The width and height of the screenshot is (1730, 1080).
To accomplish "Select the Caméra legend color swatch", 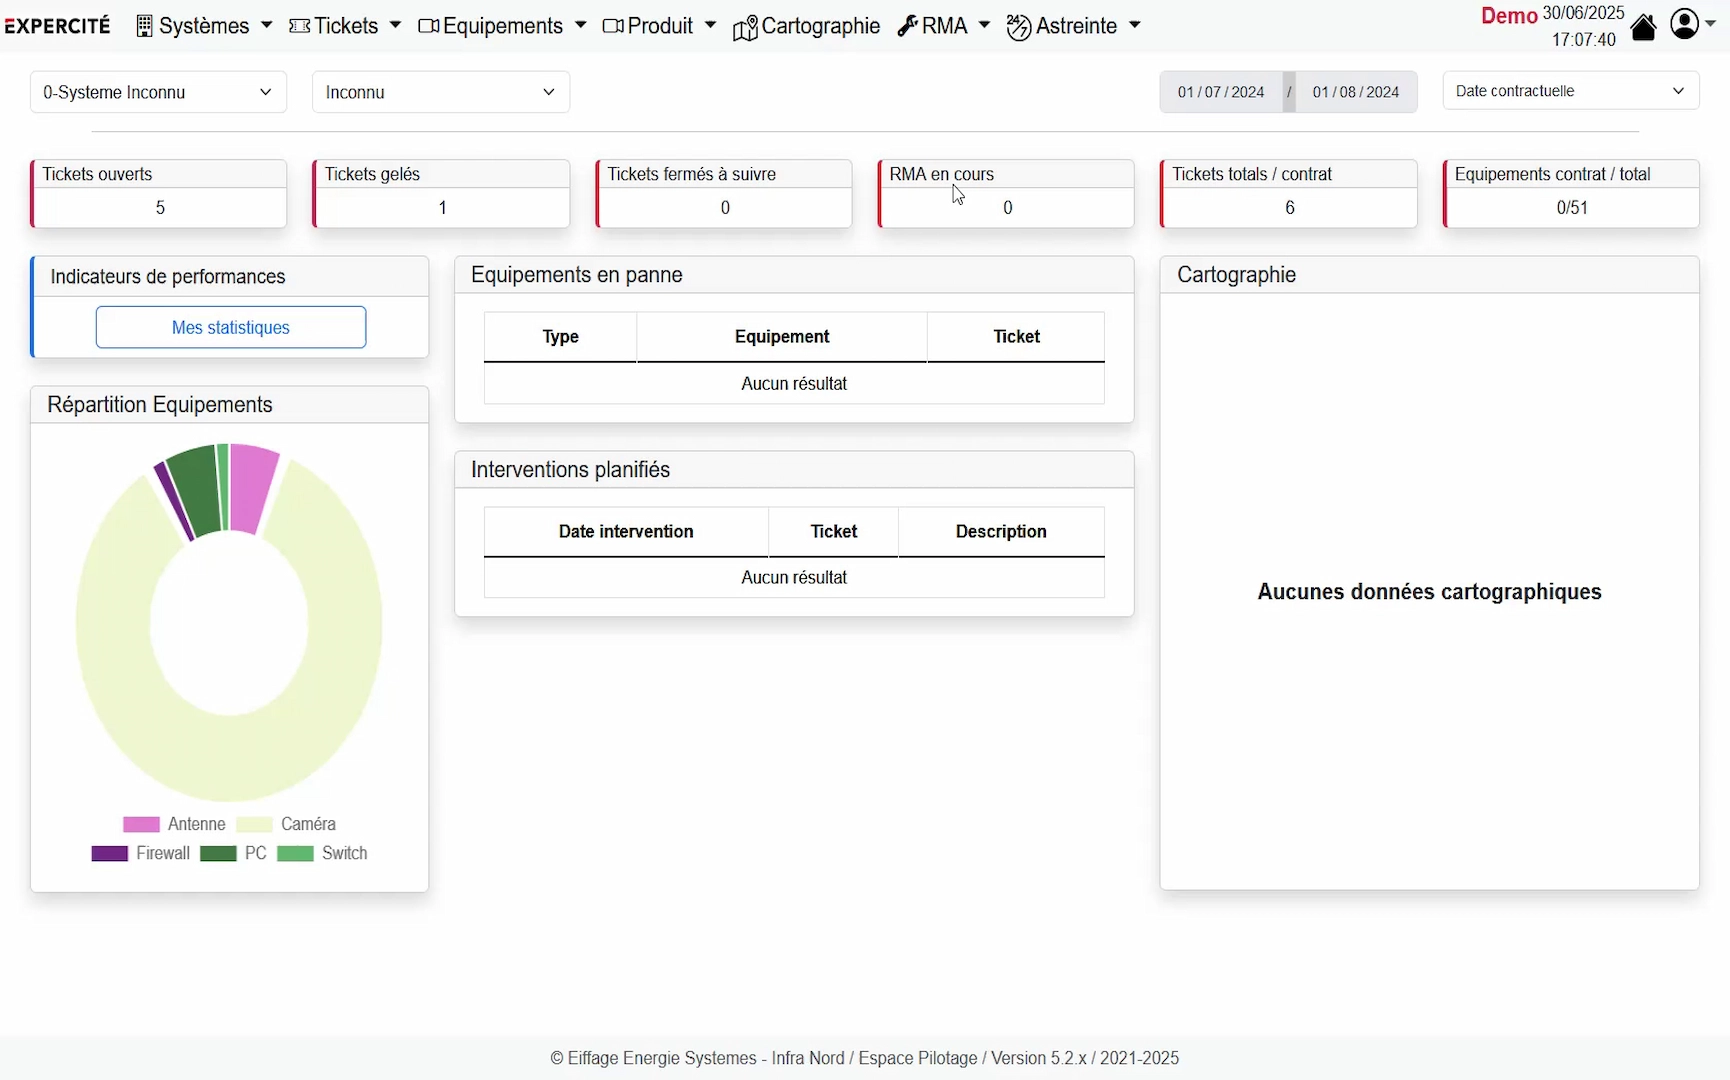I will [253, 824].
